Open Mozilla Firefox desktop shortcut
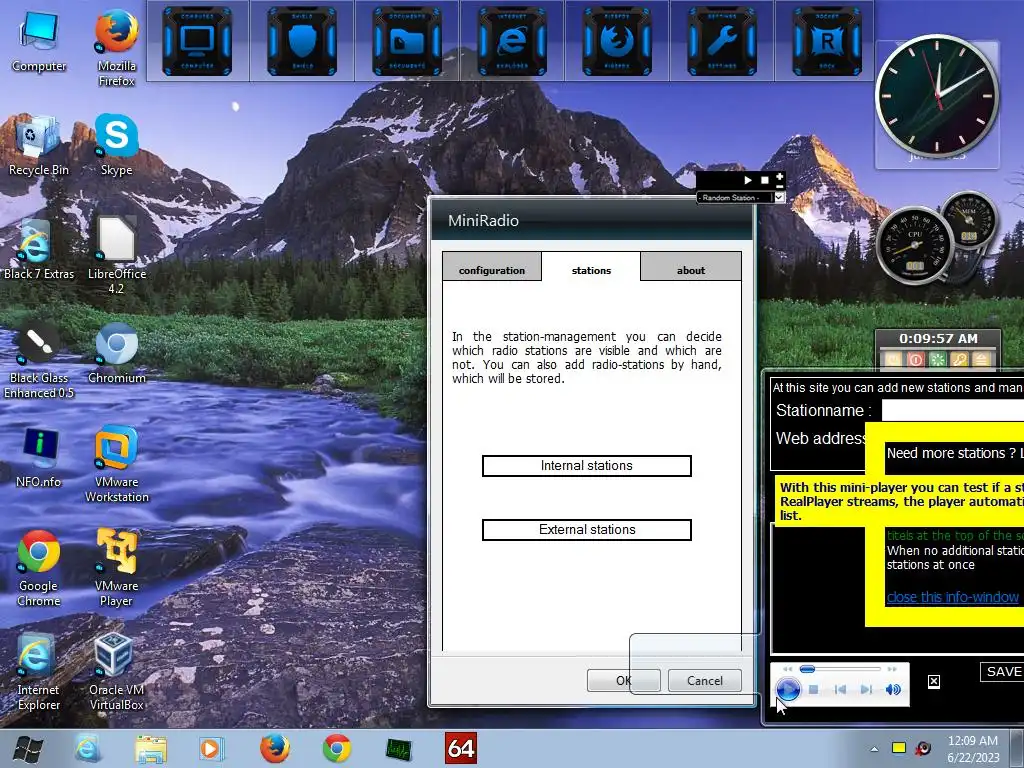This screenshot has width=1024, height=768. (x=116, y=48)
